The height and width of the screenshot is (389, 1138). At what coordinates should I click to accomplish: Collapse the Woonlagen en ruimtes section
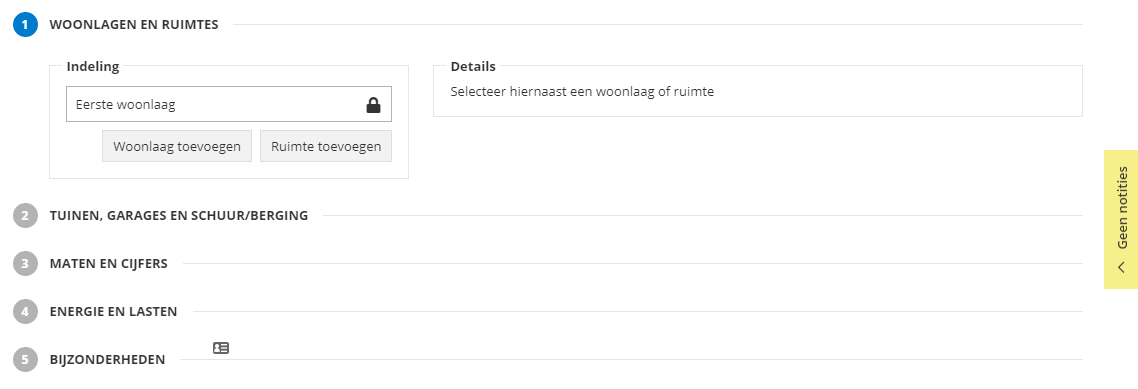click(134, 25)
